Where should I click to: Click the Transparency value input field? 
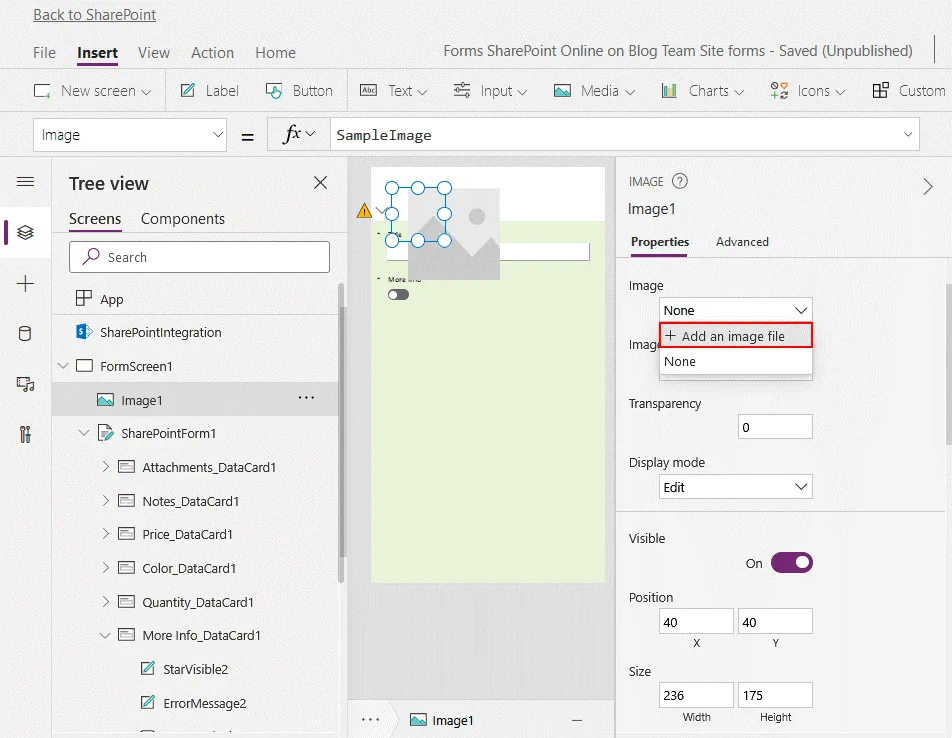point(775,427)
